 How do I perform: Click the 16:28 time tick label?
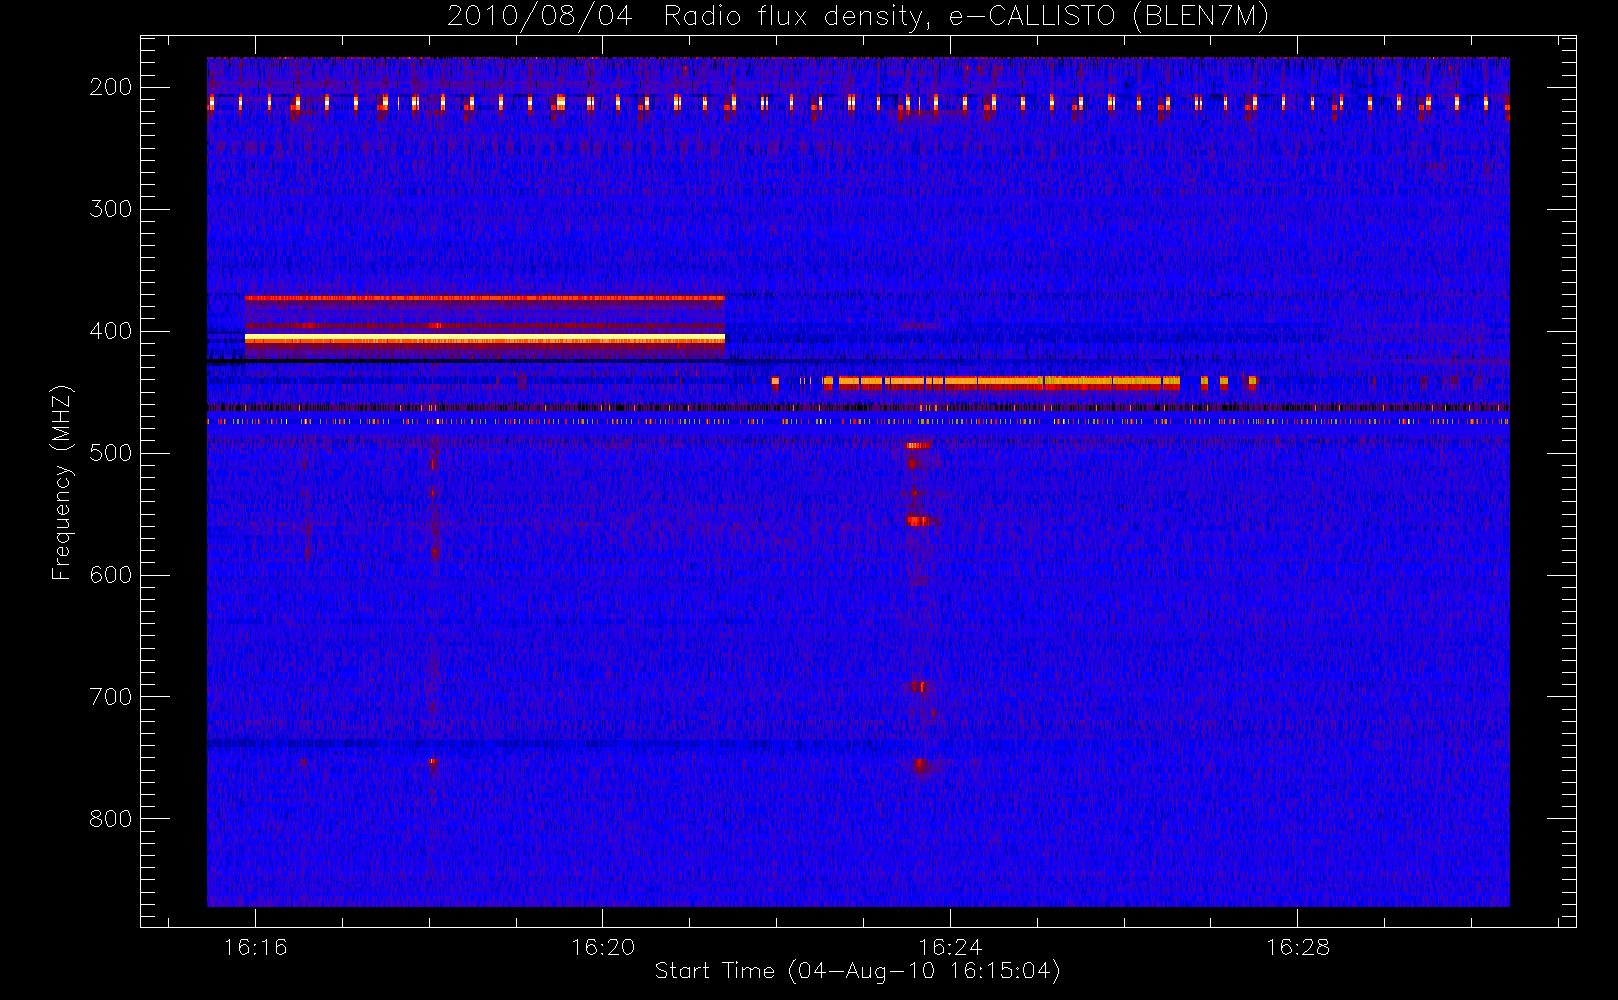click(x=1298, y=947)
